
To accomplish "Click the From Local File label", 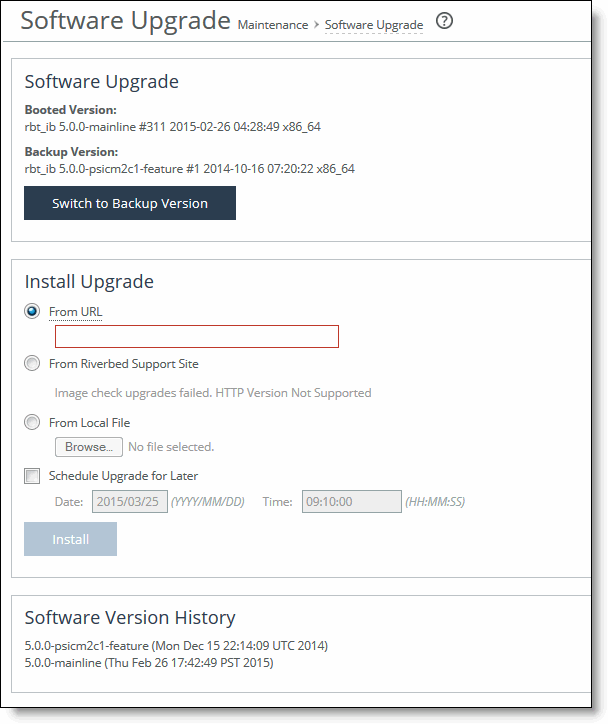I will (90, 422).
